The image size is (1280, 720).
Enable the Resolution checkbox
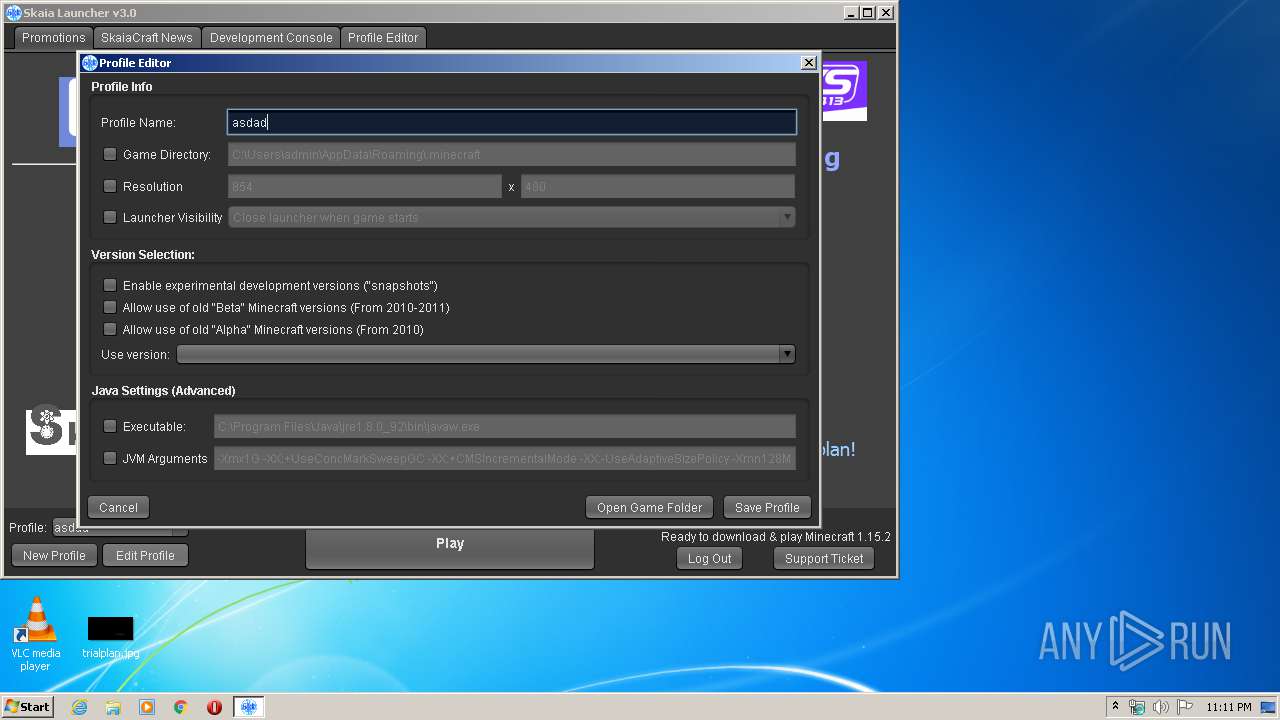(110, 186)
